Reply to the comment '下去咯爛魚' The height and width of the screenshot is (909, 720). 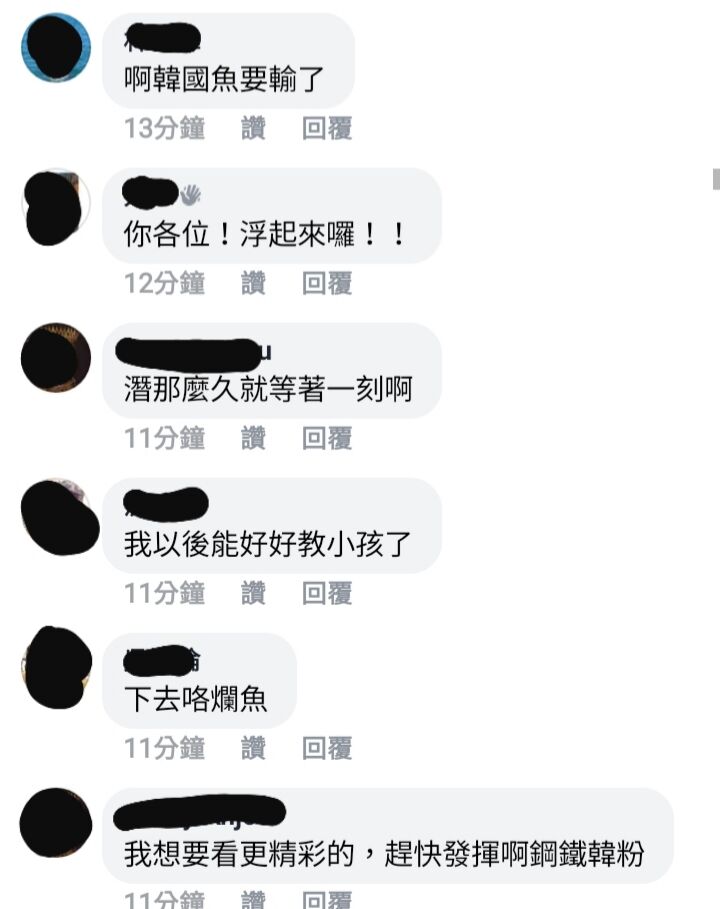pos(327,748)
